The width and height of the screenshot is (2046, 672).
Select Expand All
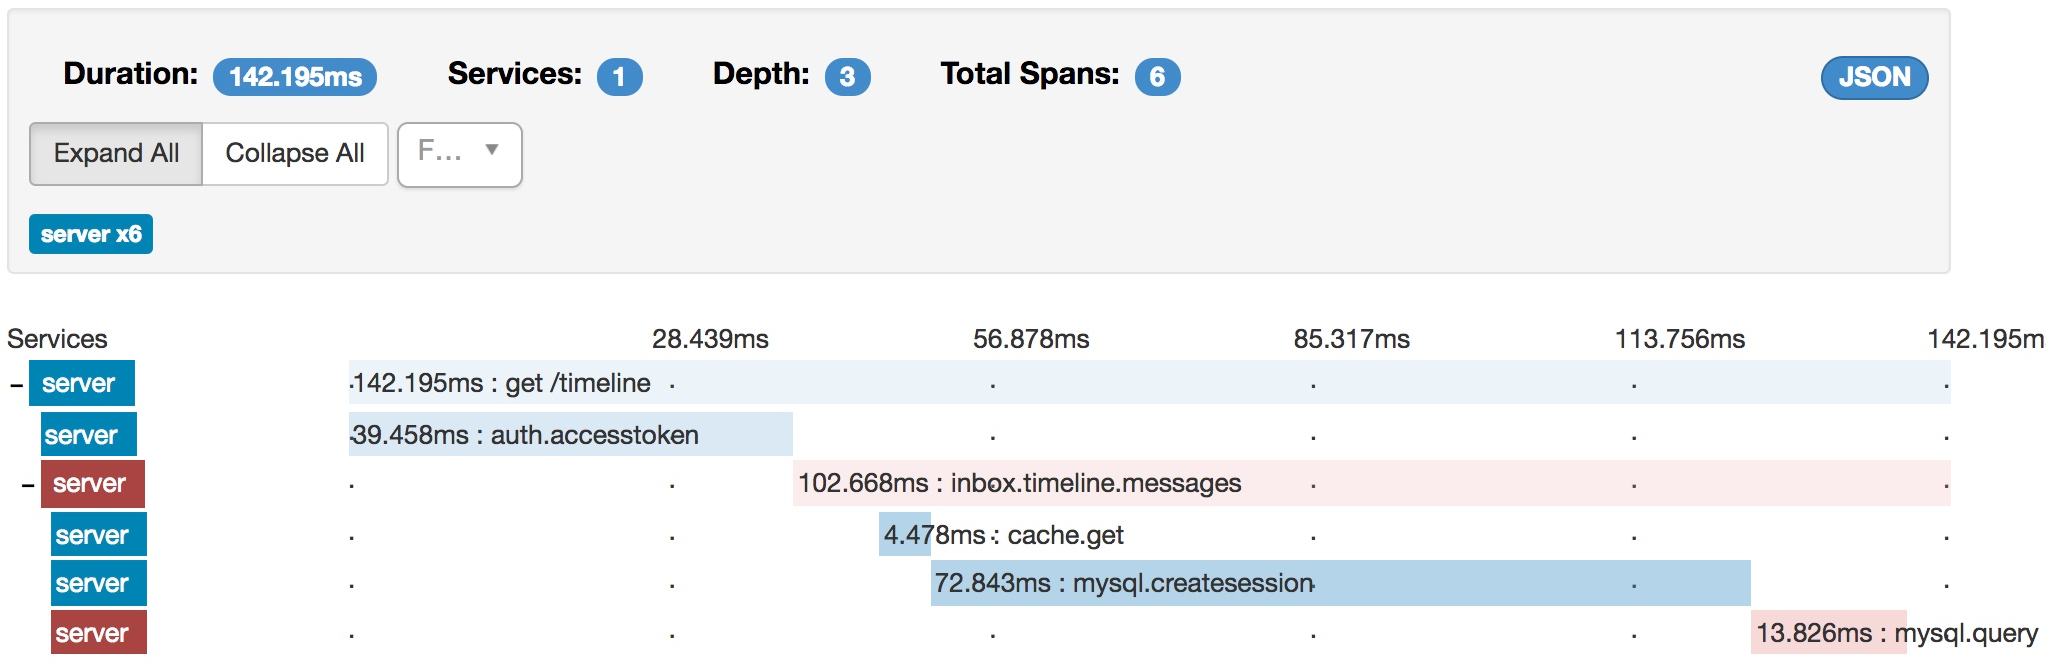[116, 153]
